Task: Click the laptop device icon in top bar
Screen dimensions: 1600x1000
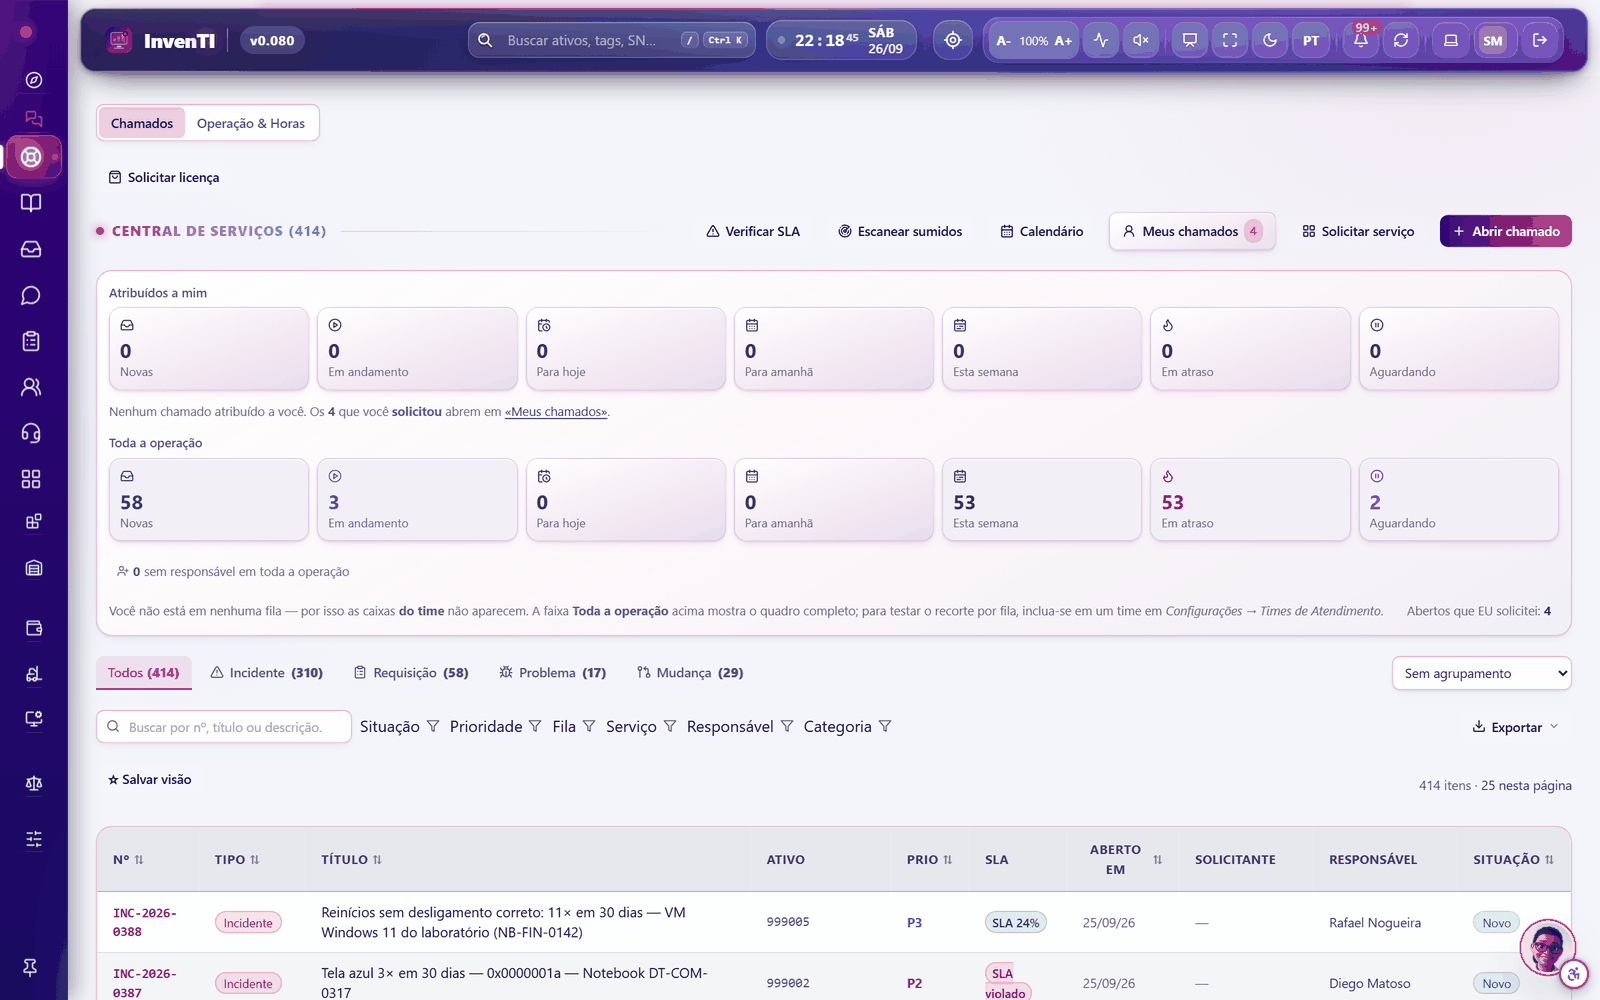Action: coord(1451,40)
